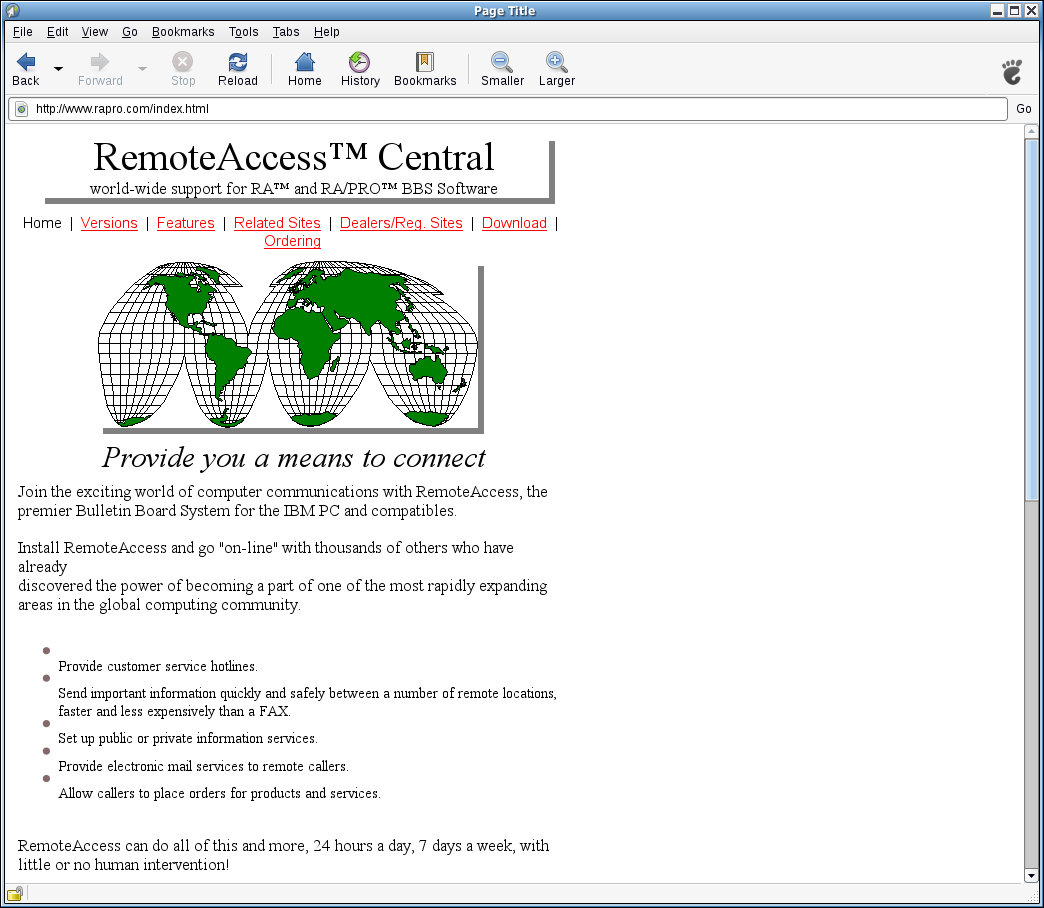Open the File menu
The height and width of the screenshot is (908, 1044).
23,31
